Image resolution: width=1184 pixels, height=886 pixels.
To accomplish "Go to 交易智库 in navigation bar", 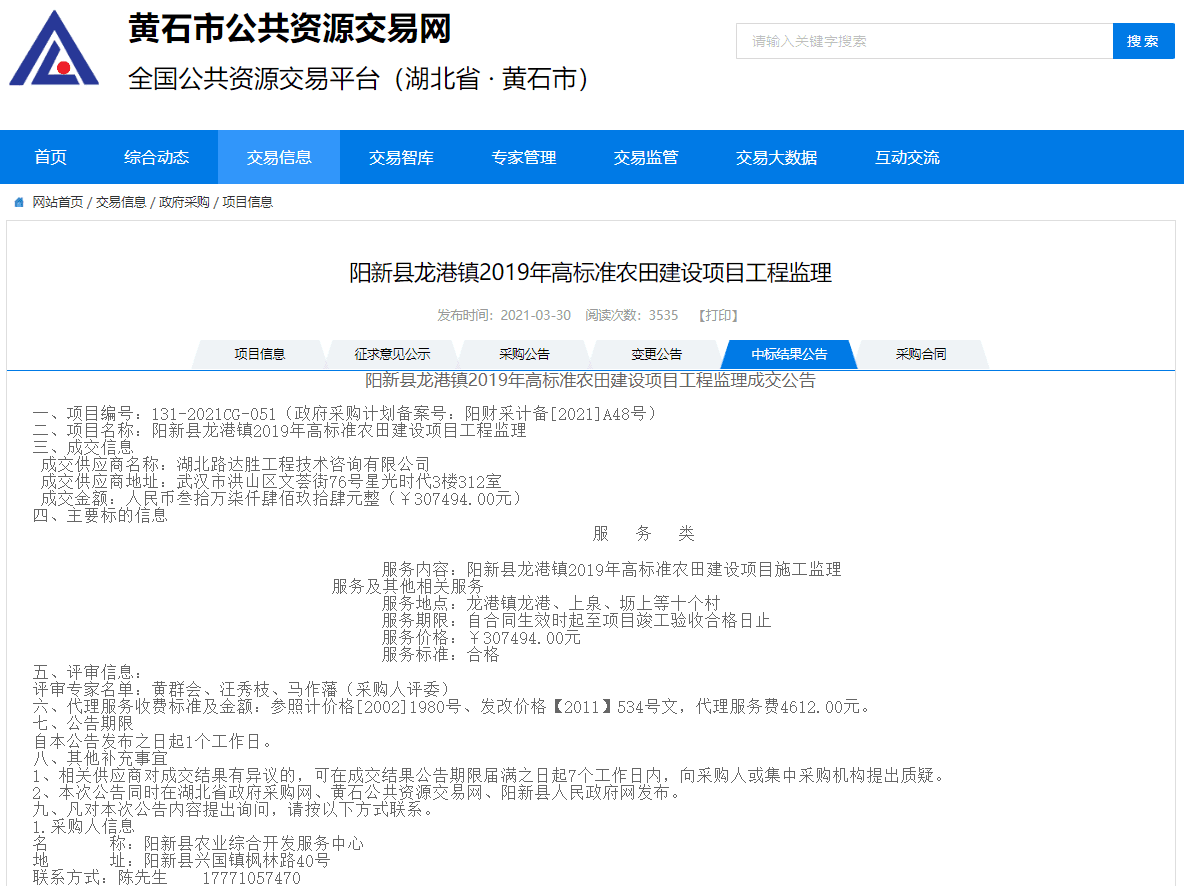I will (x=401, y=157).
